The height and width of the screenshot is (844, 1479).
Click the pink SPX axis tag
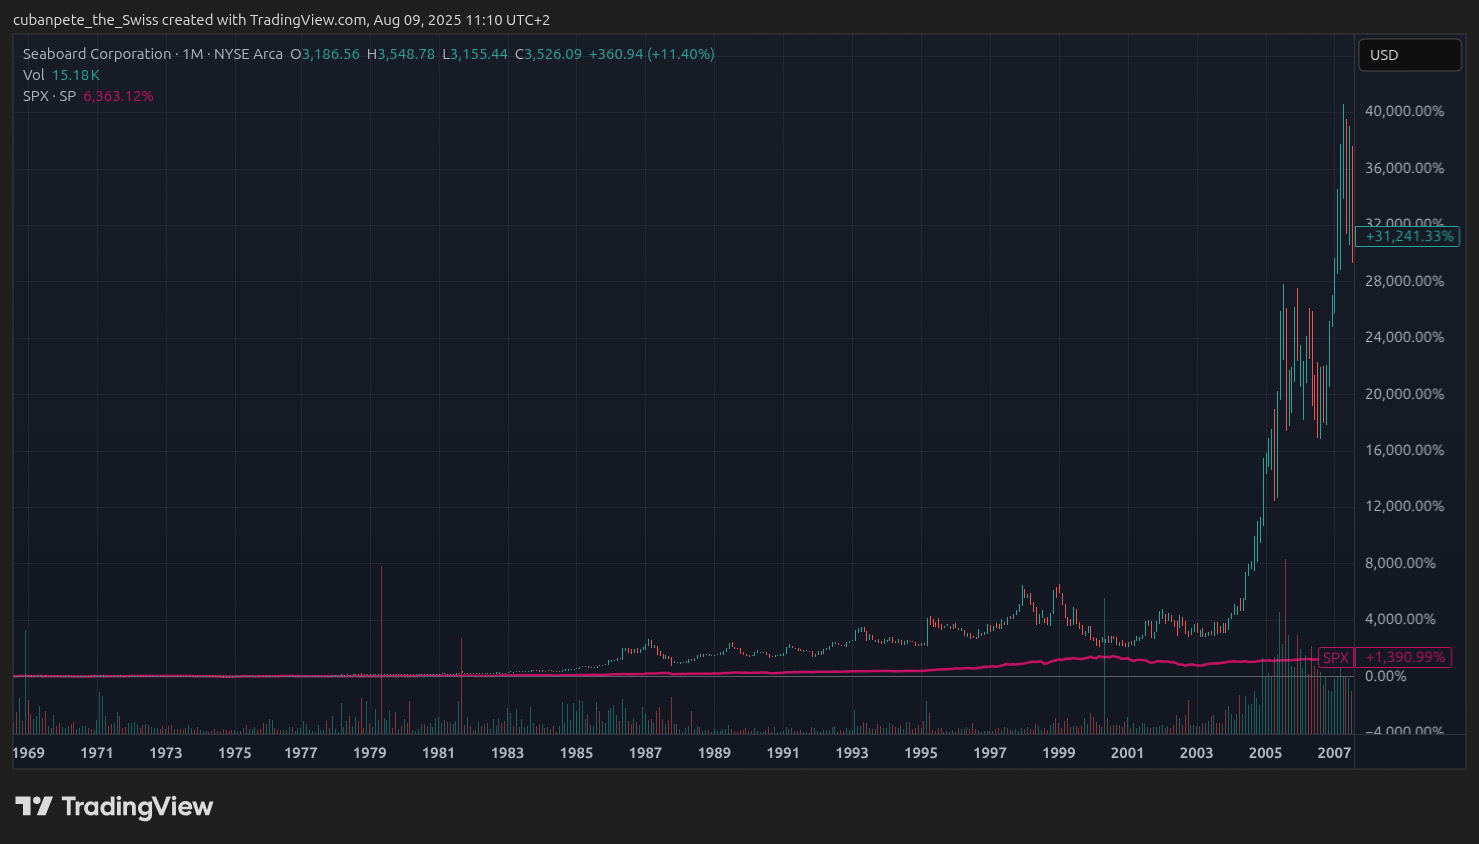[1335, 658]
